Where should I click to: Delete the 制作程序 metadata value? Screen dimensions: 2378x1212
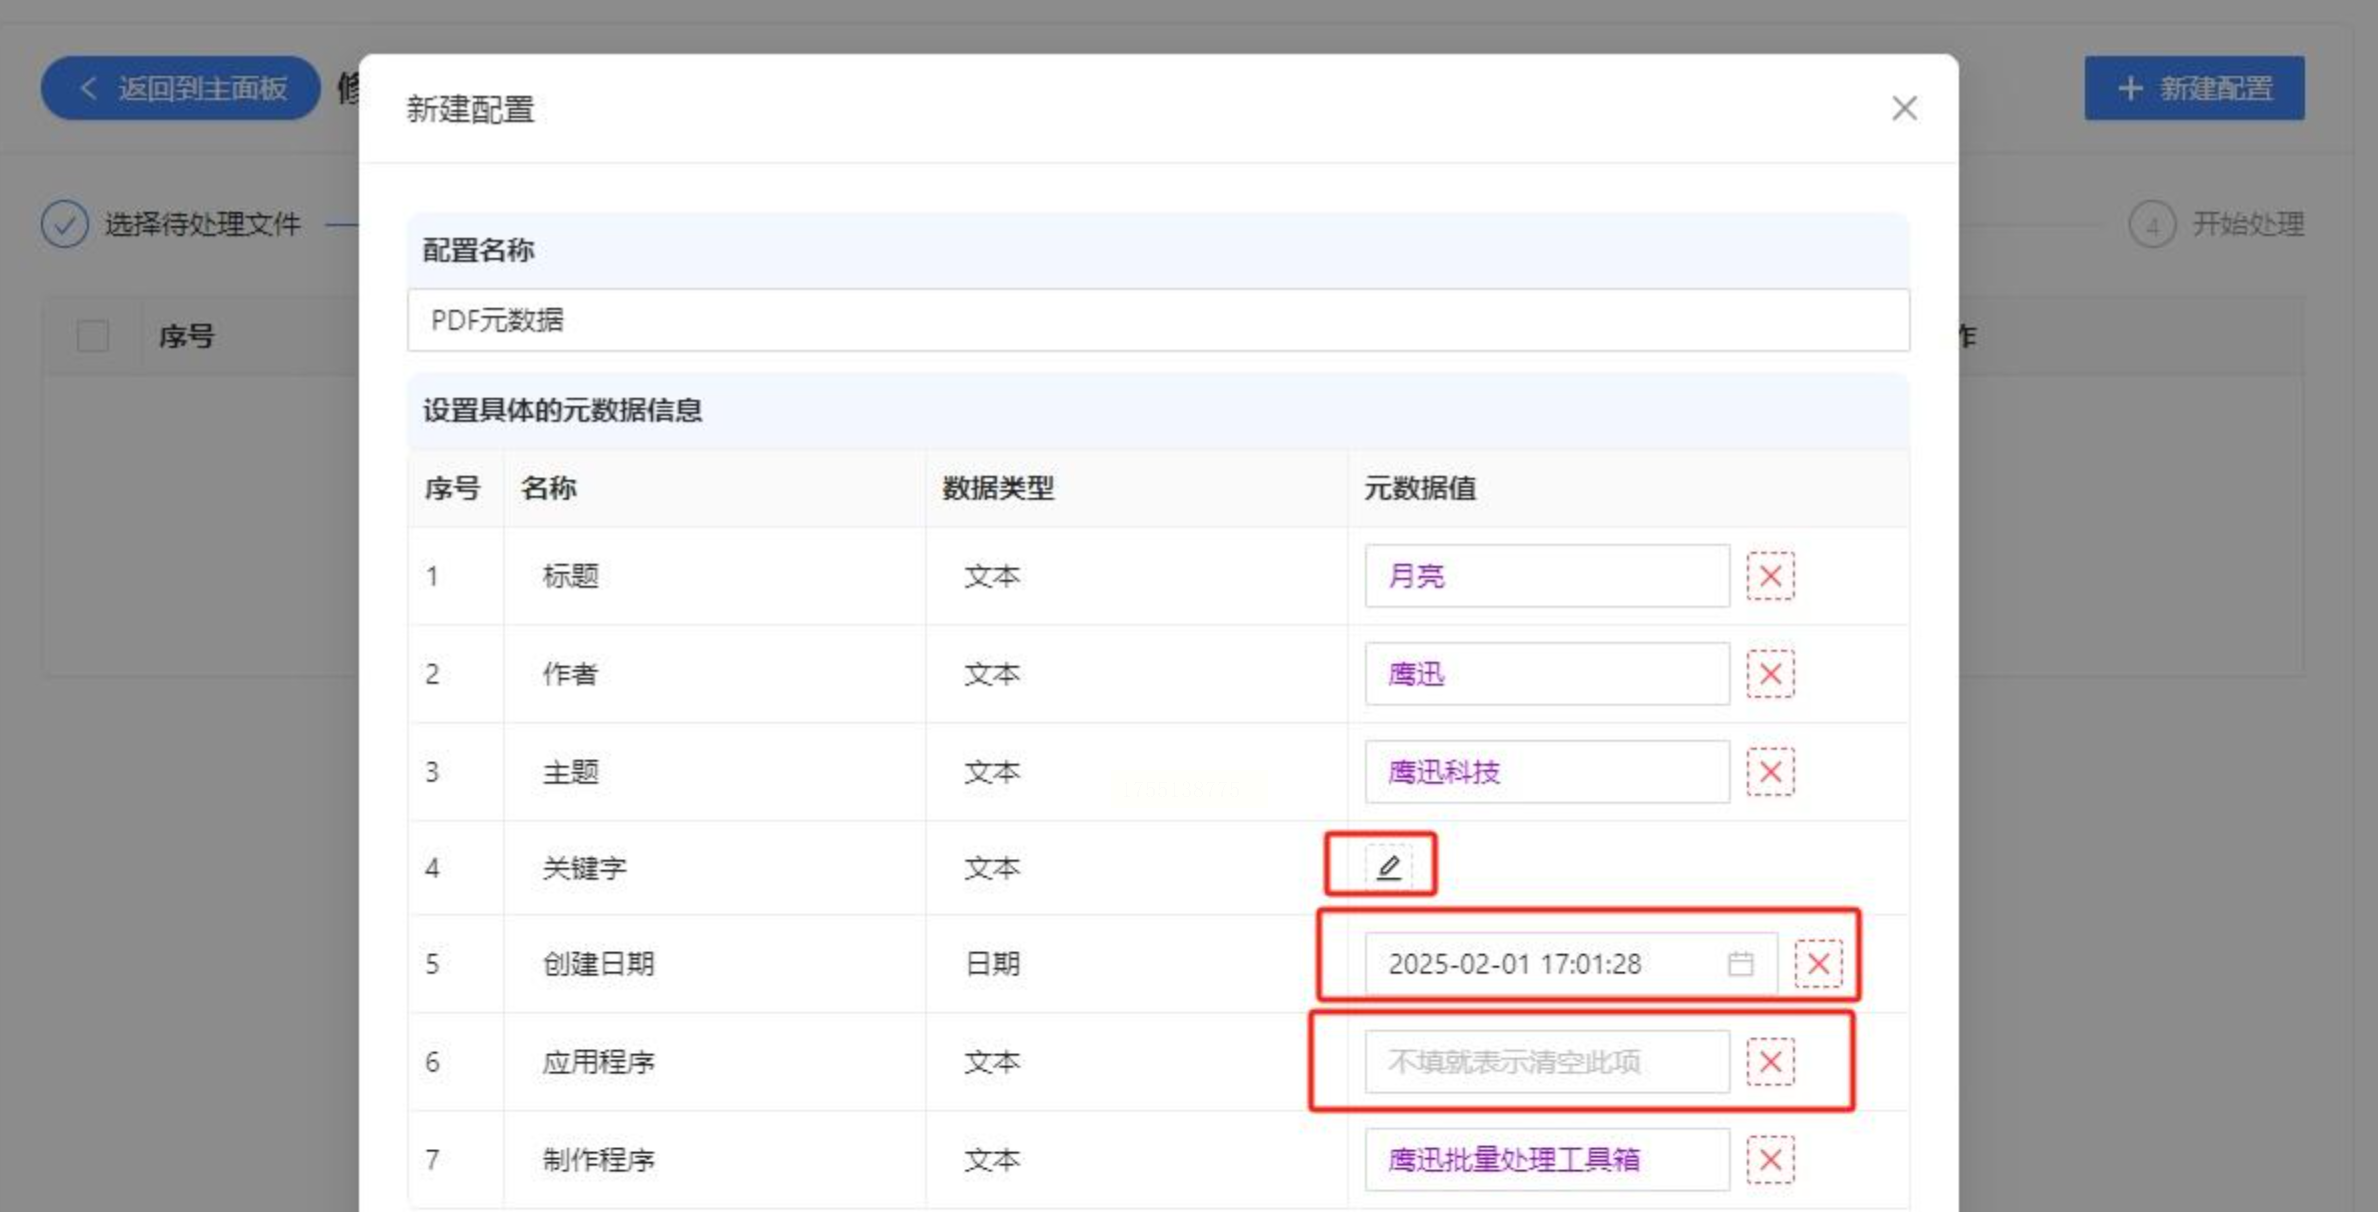coord(1769,1160)
